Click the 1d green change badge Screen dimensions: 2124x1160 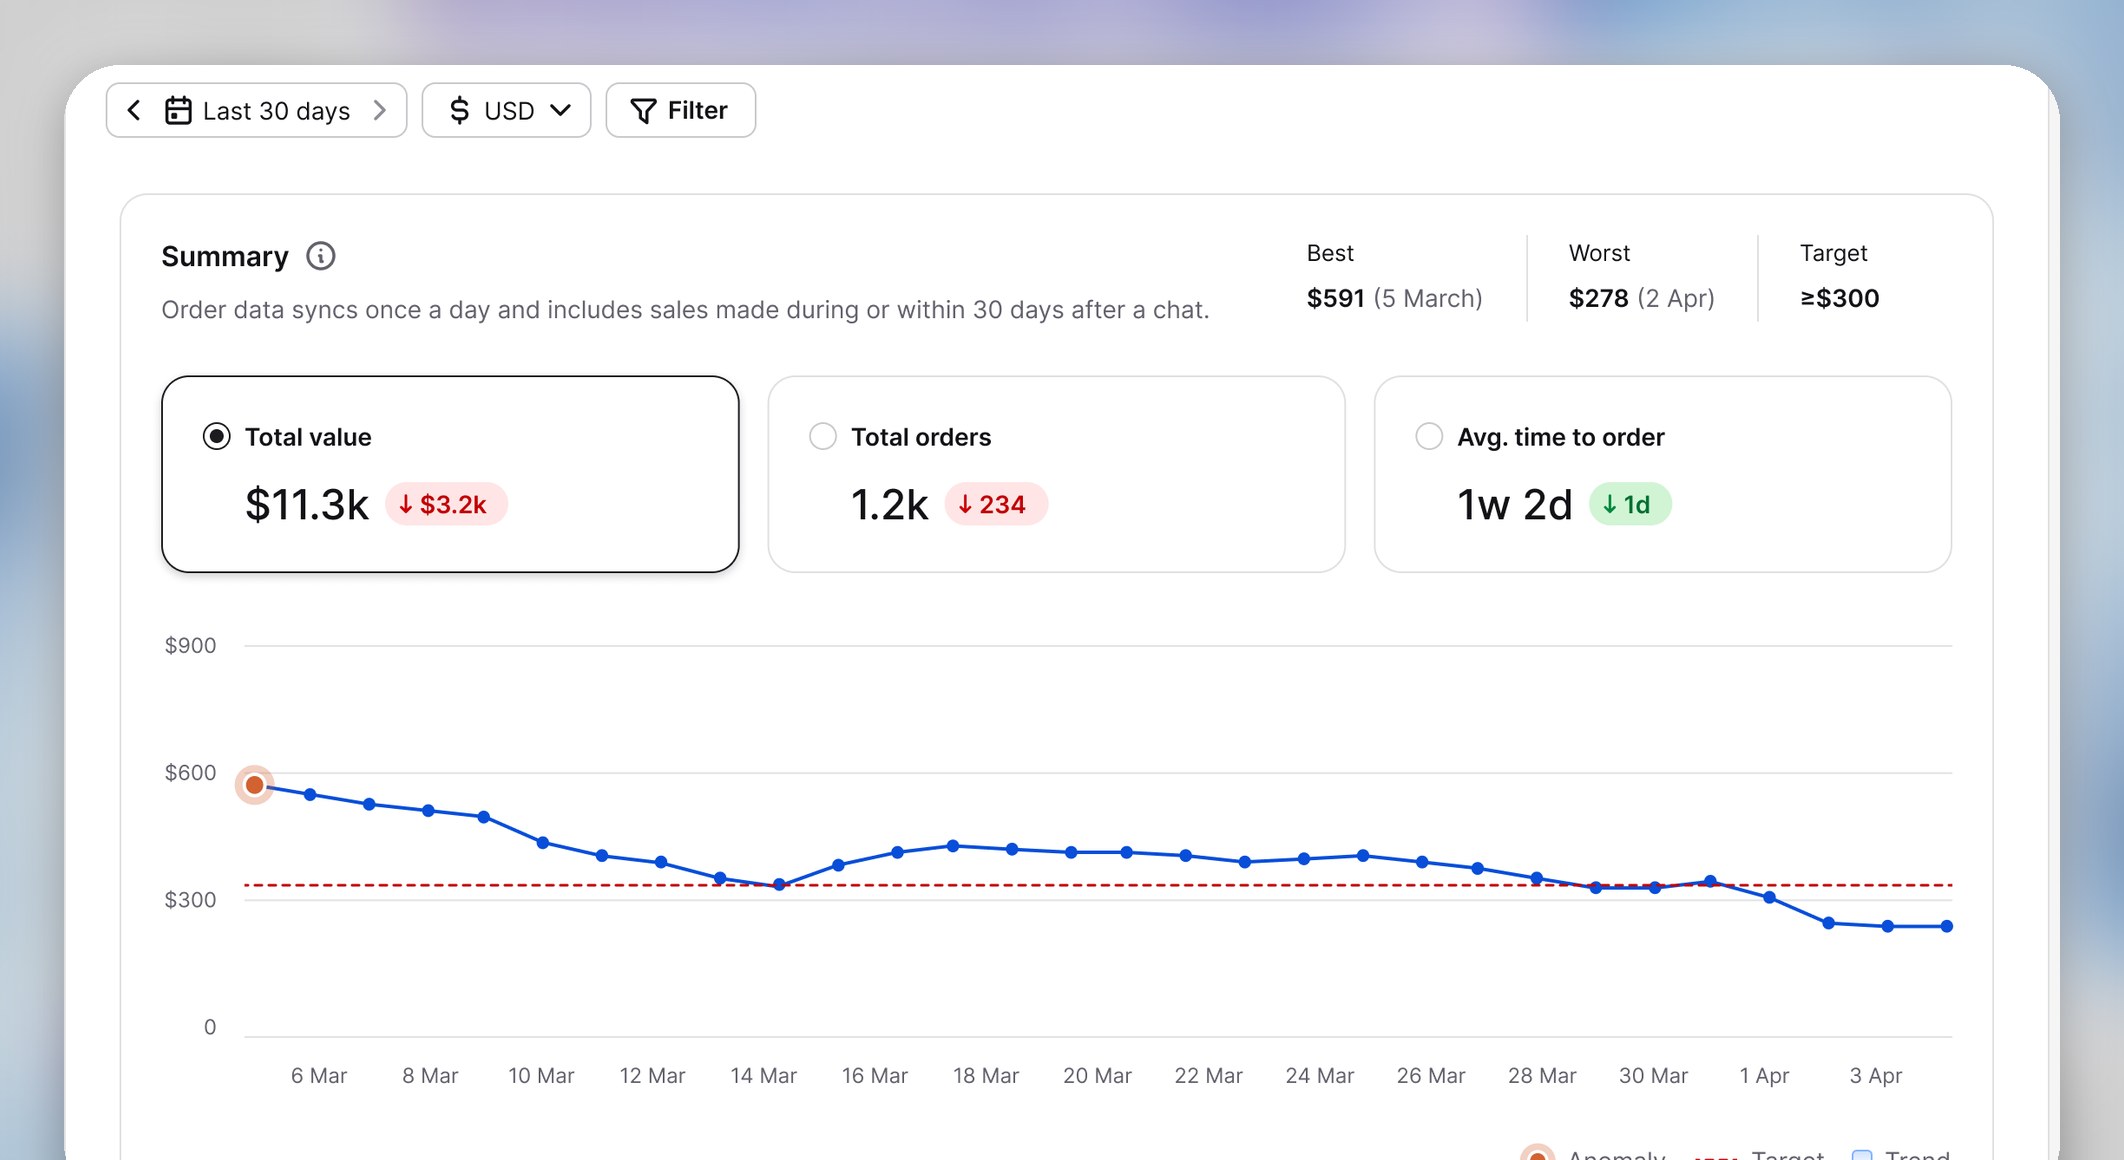tap(1629, 504)
